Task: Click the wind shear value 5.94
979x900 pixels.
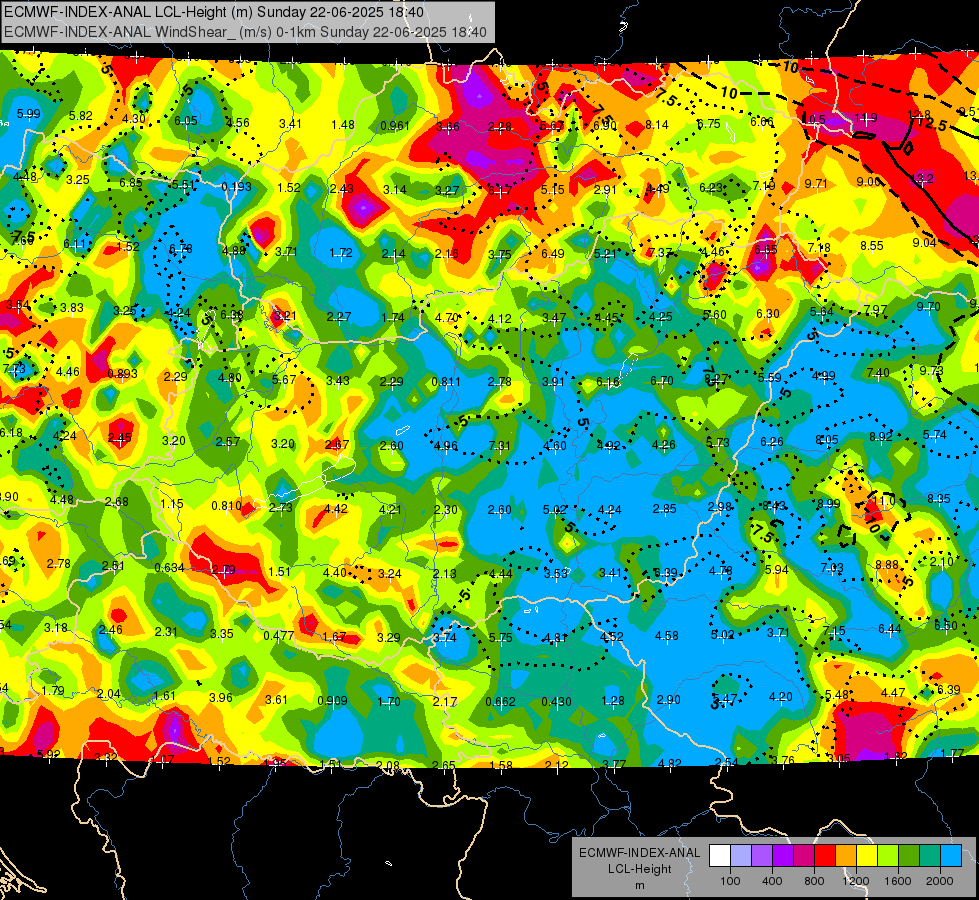Action: point(777,569)
